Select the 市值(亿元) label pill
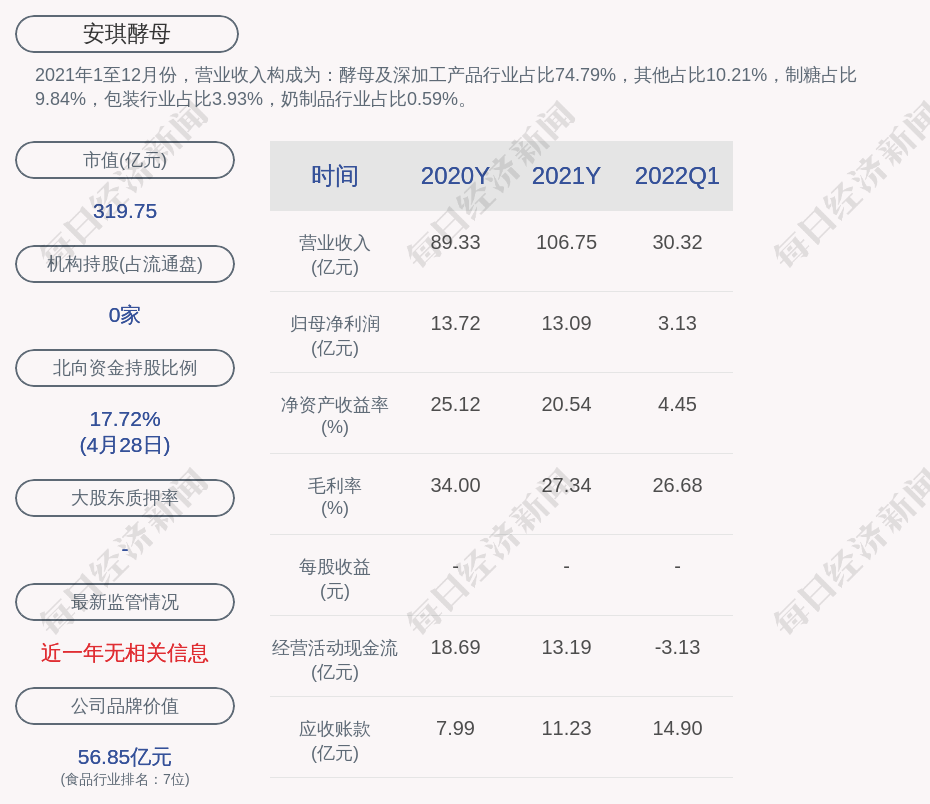Image resolution: width=930 pixels, height=804 pixels. pyautogui.click(x=125, y=160)
